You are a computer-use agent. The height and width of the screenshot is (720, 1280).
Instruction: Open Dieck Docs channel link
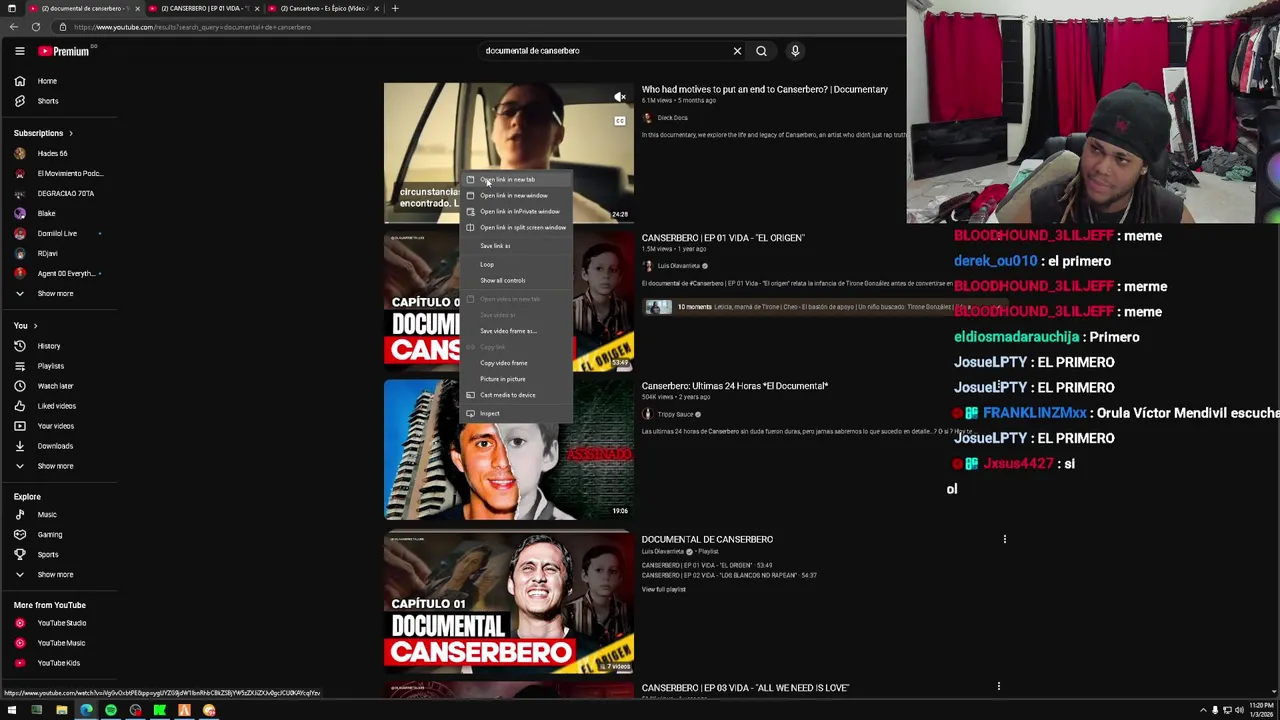[x=672, y=118]
